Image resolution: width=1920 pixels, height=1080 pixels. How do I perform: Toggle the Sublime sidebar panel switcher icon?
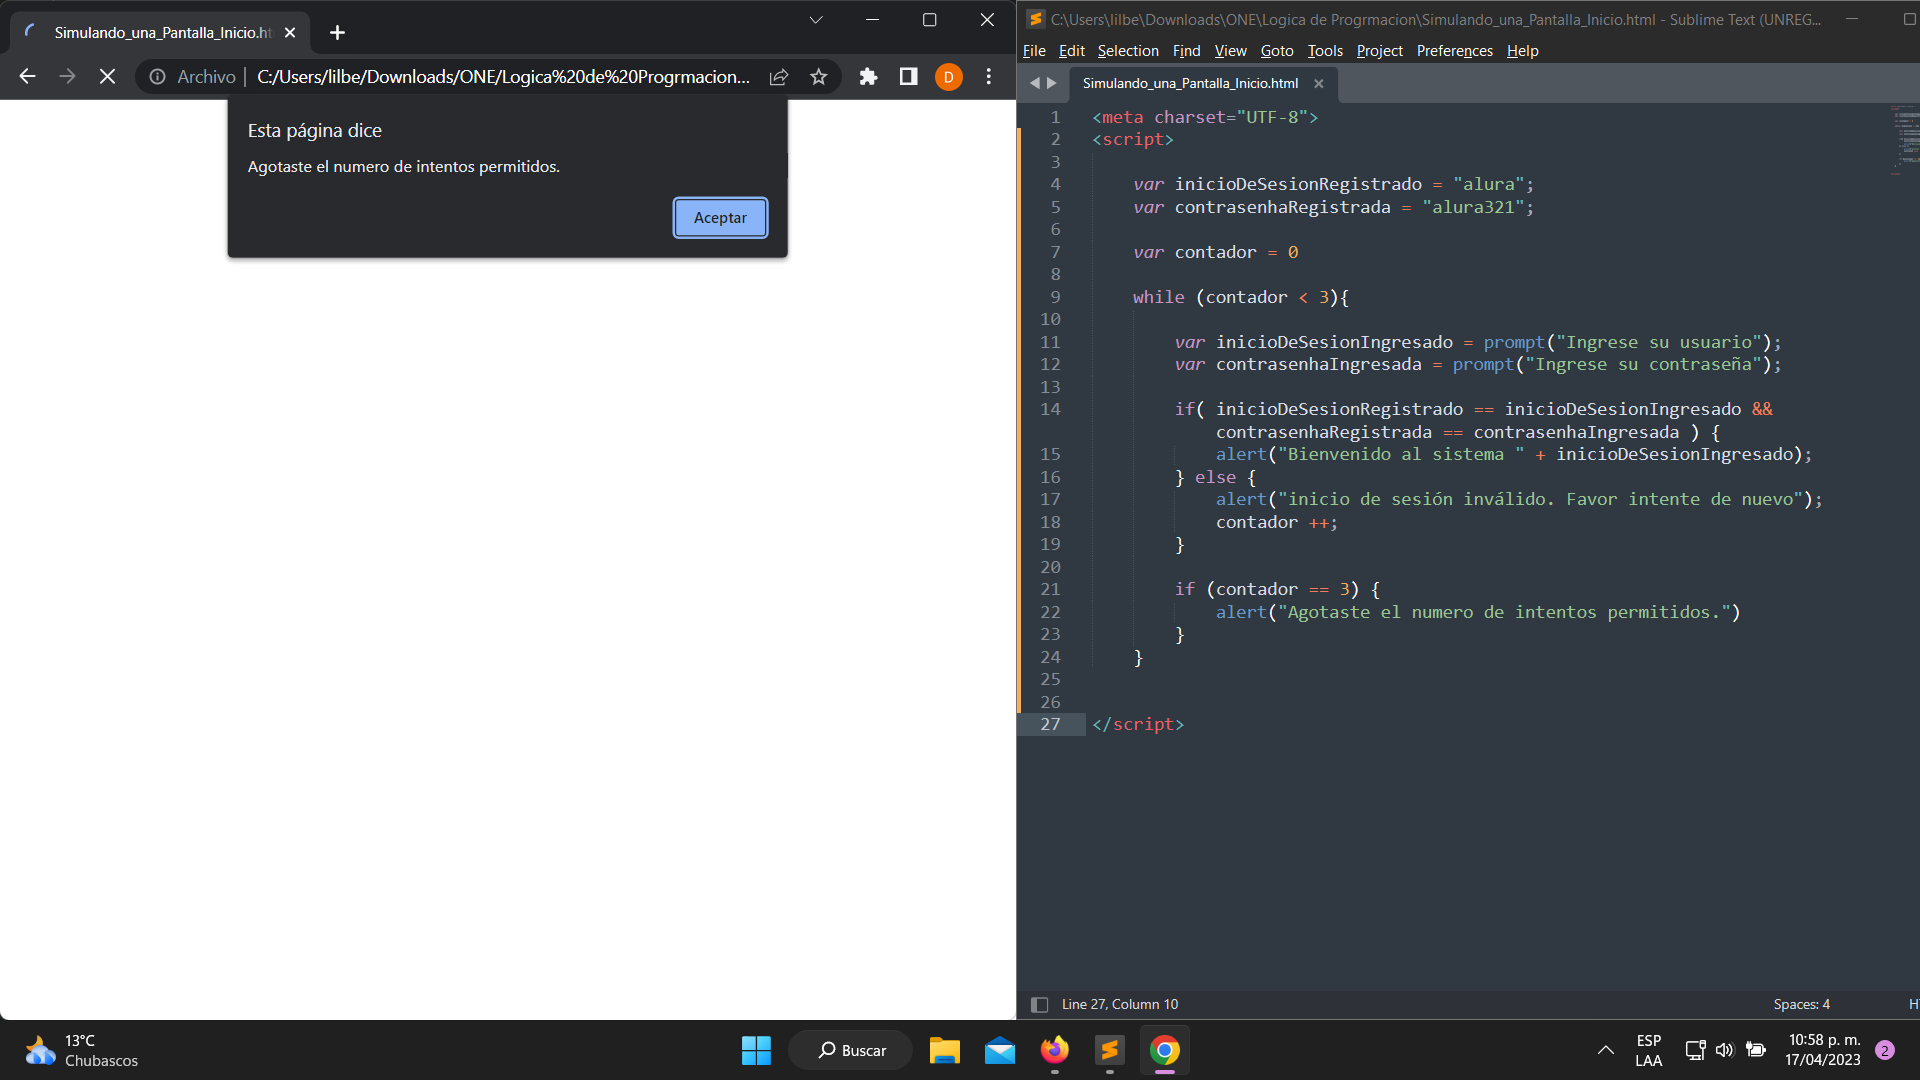tap(1039, 1004)
